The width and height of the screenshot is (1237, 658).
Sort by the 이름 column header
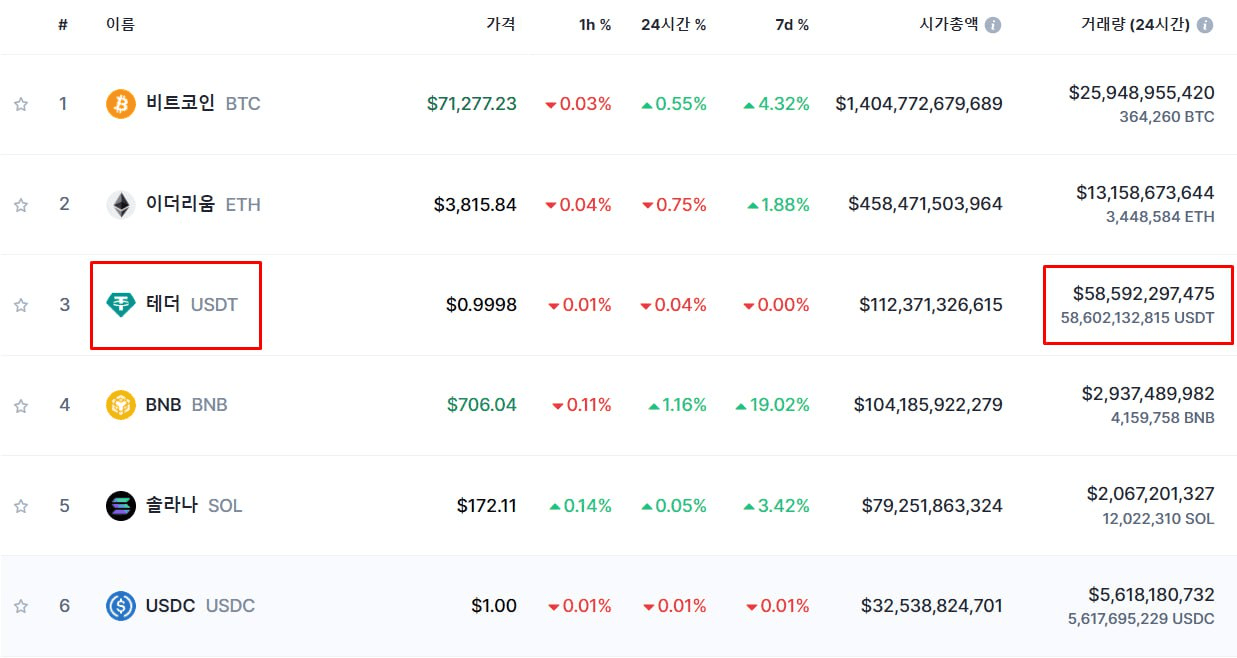click(120, 25)
